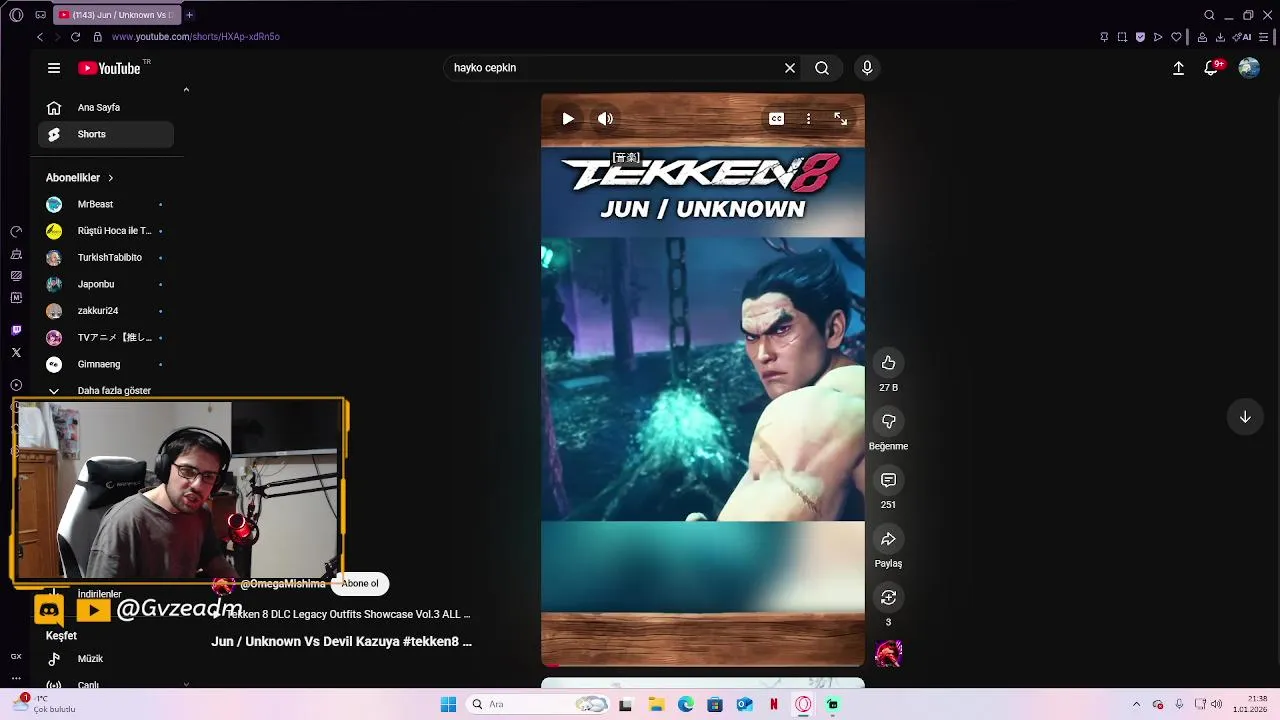Open the sound source thumbnail below remix
Screen dimensions: 1280x720
[x=888, y=654]
